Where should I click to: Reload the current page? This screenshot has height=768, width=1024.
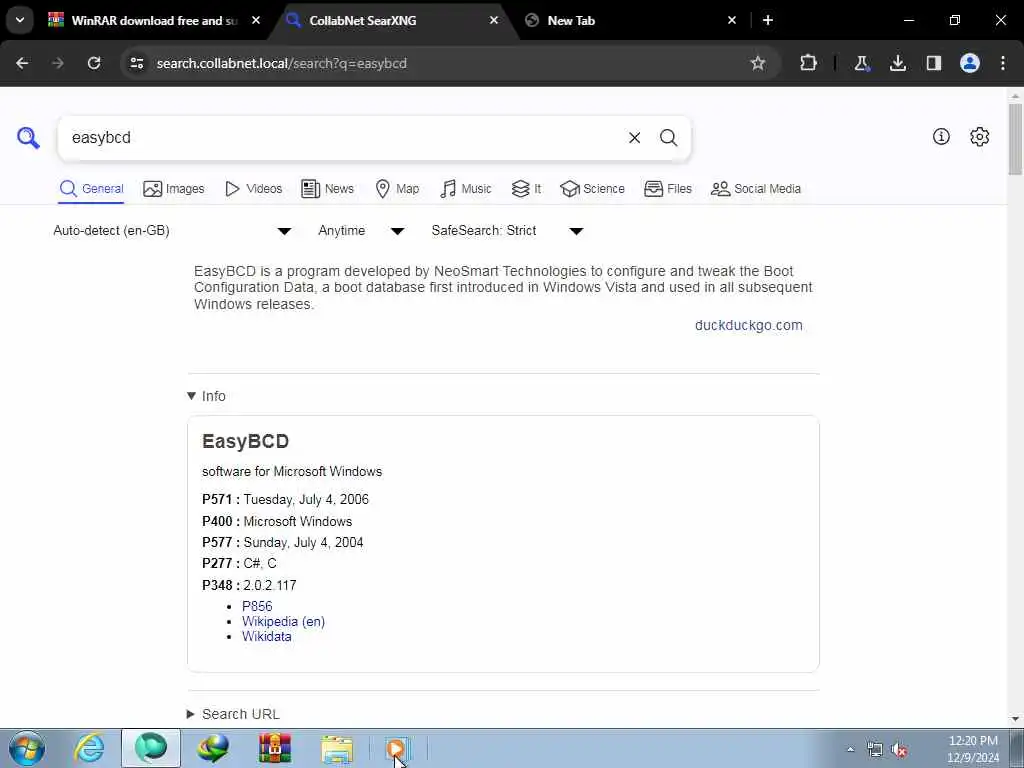tap(94, 63)
